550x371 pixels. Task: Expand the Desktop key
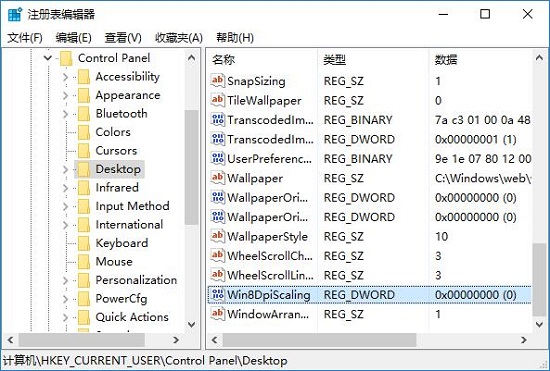(66, 169)
